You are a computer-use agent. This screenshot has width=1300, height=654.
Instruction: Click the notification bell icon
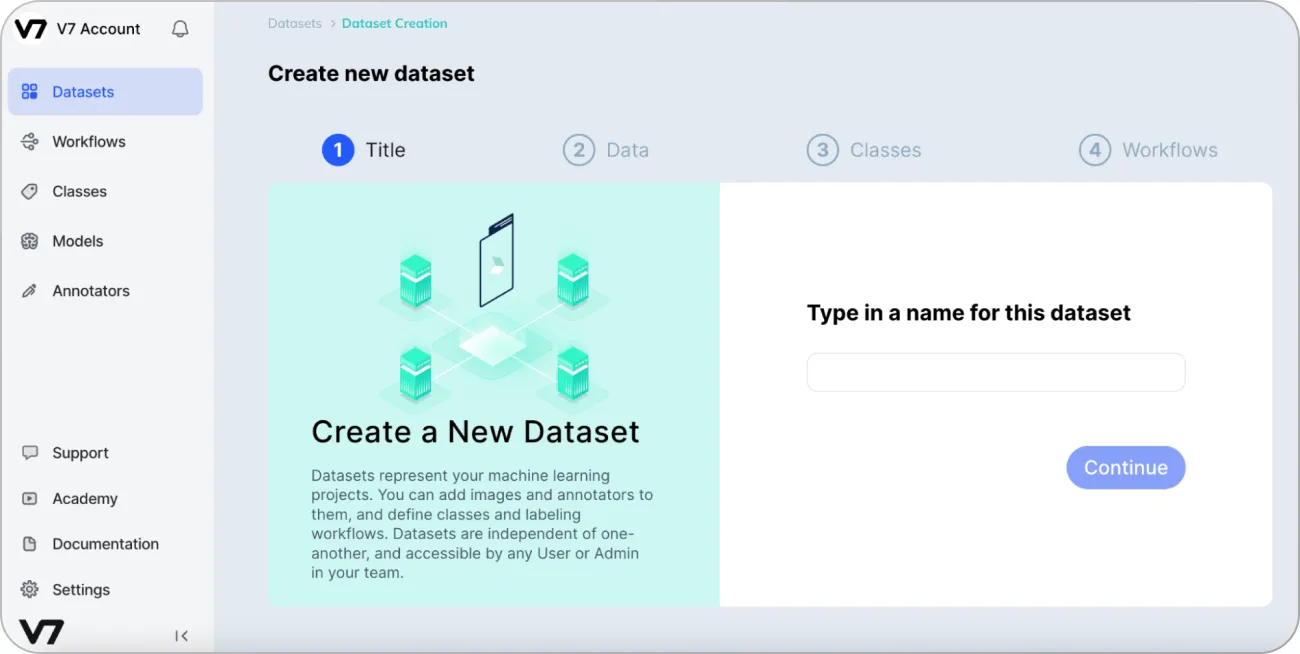(179, 29)
